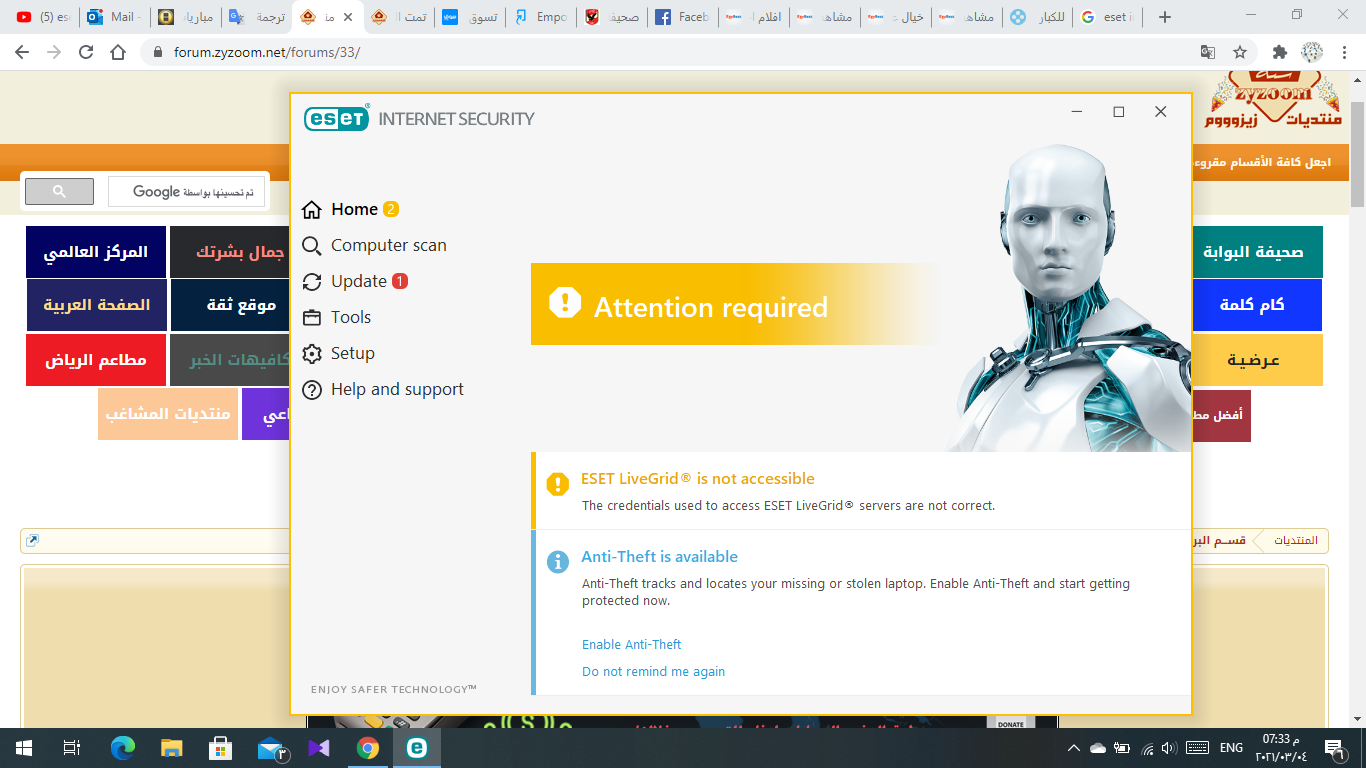Open Task View on the taskbar

coord(72,748)
